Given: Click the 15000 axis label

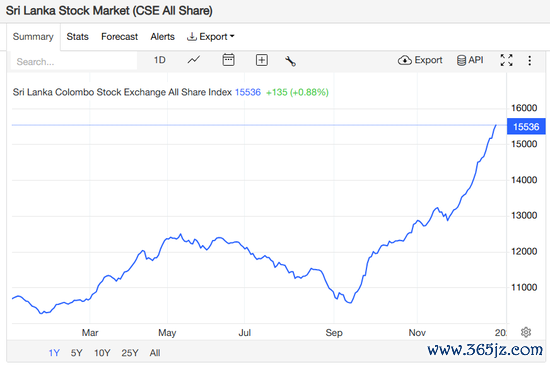Looking at the screenshot, I should pos(524,144).
